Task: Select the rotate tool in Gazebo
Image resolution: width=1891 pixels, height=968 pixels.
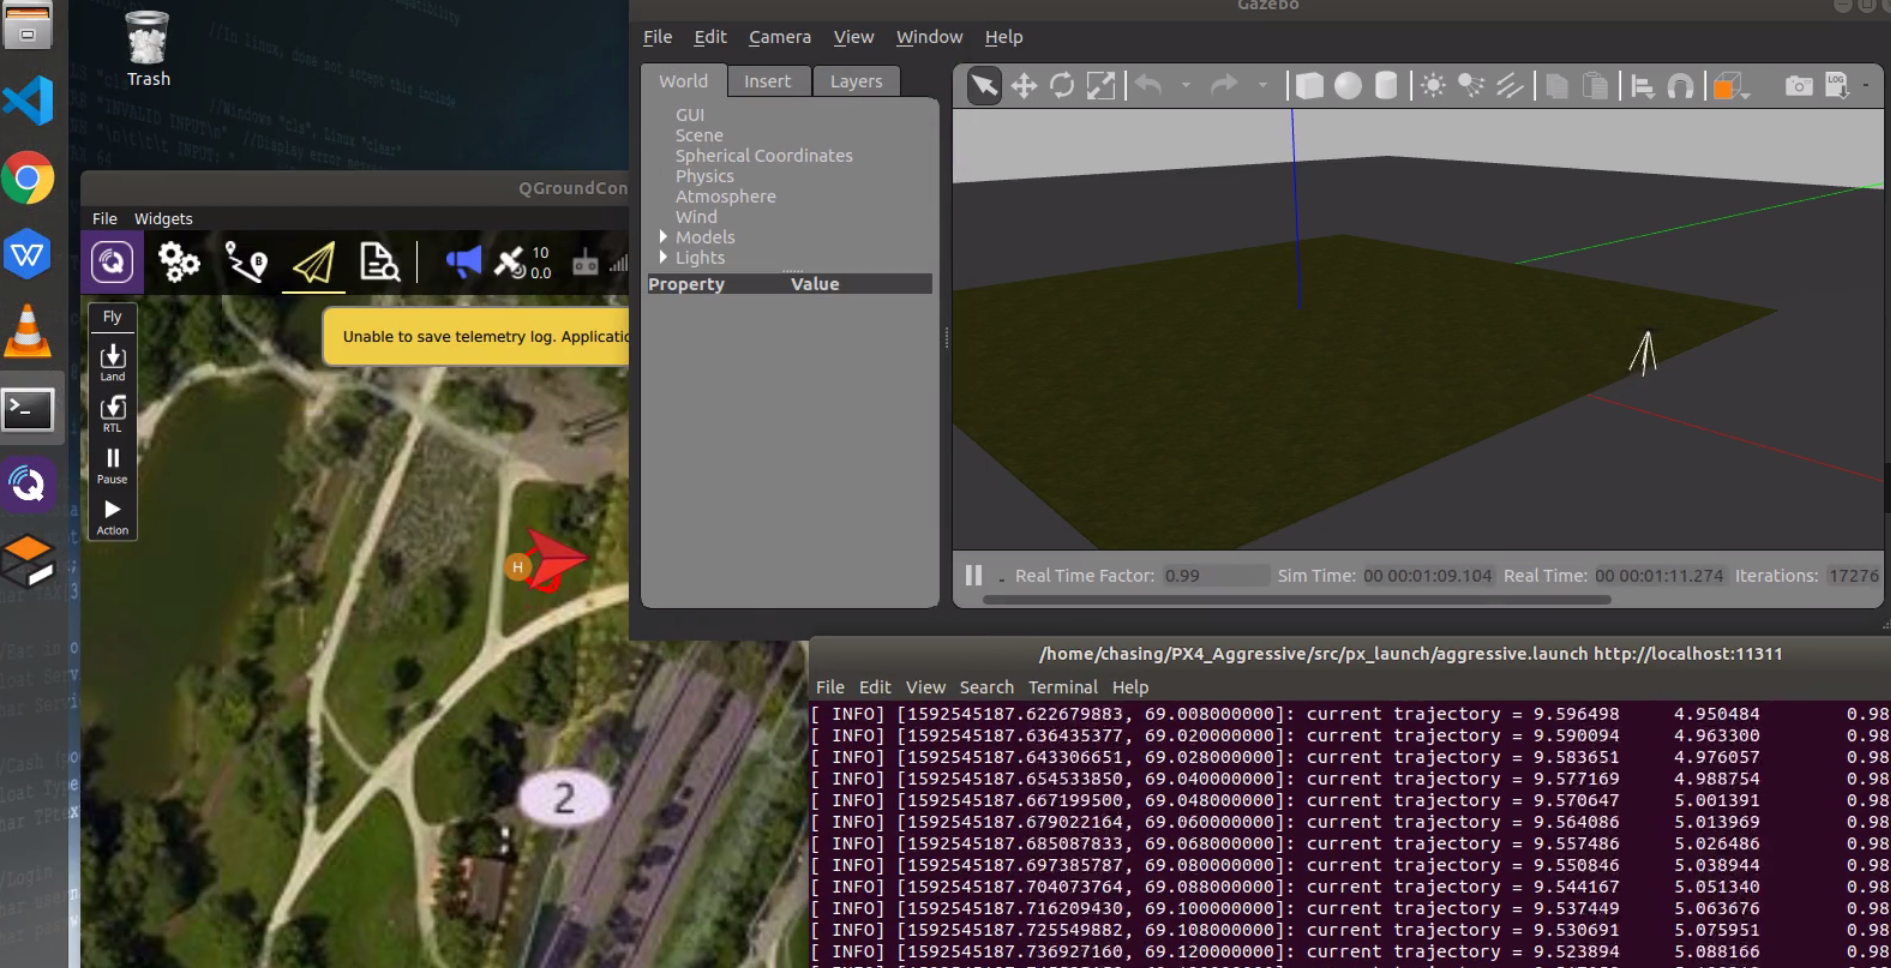Action: pos(1060,86)
